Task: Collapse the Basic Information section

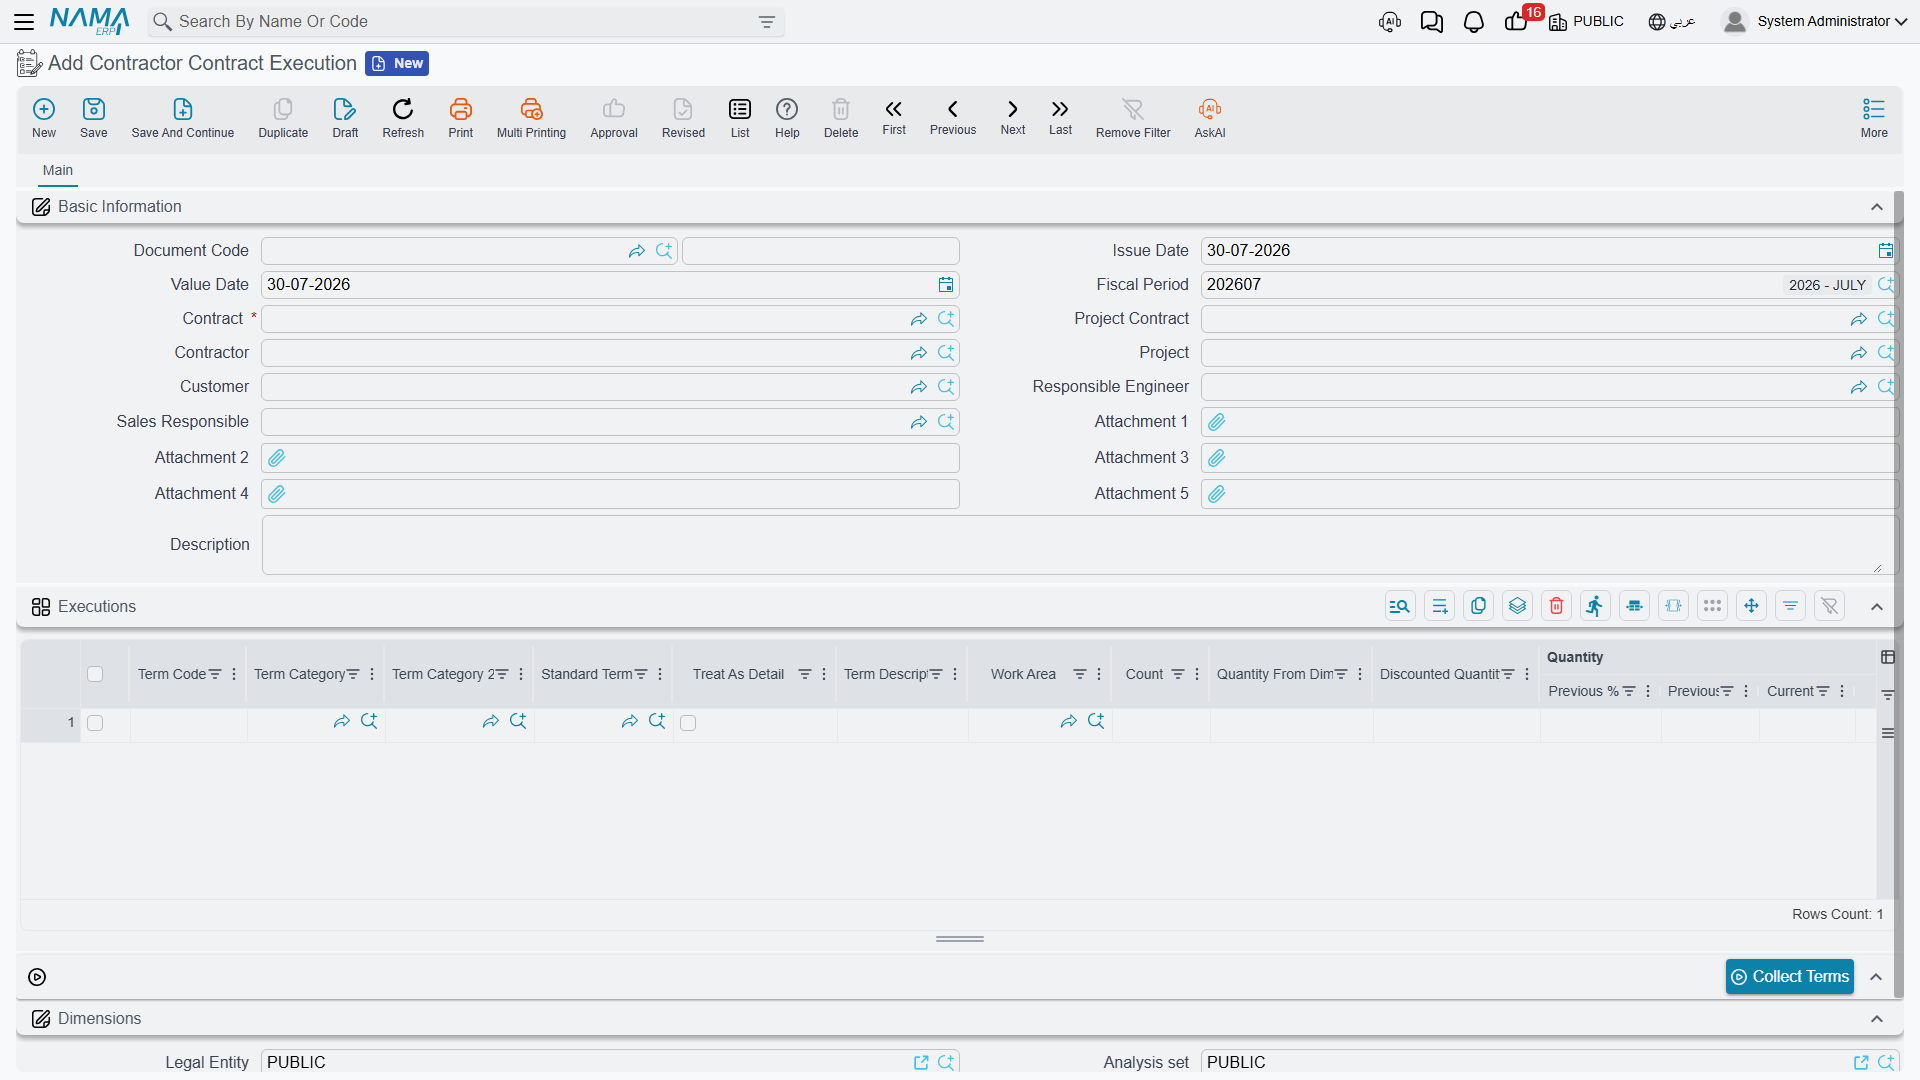Action: click(1877, 207)
